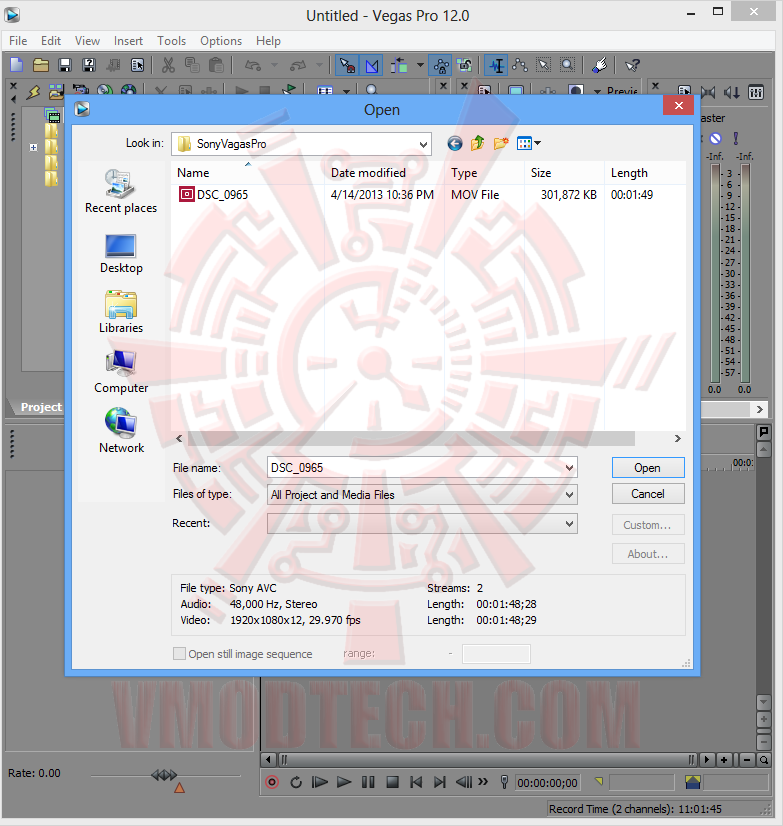Click the Up One Level folder icon
783x826 pixels.
click(x=477, y=143)
